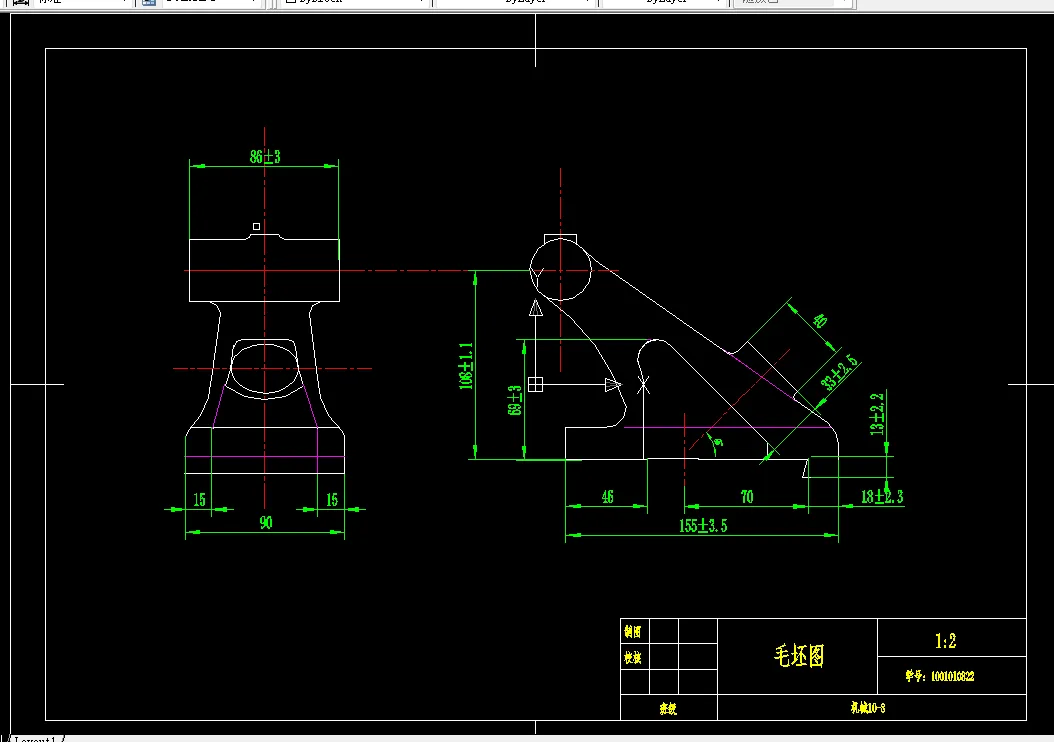Select the 69±3 vertical dimension
This screenshot has height=742, width=1054.
coord(515,400)
